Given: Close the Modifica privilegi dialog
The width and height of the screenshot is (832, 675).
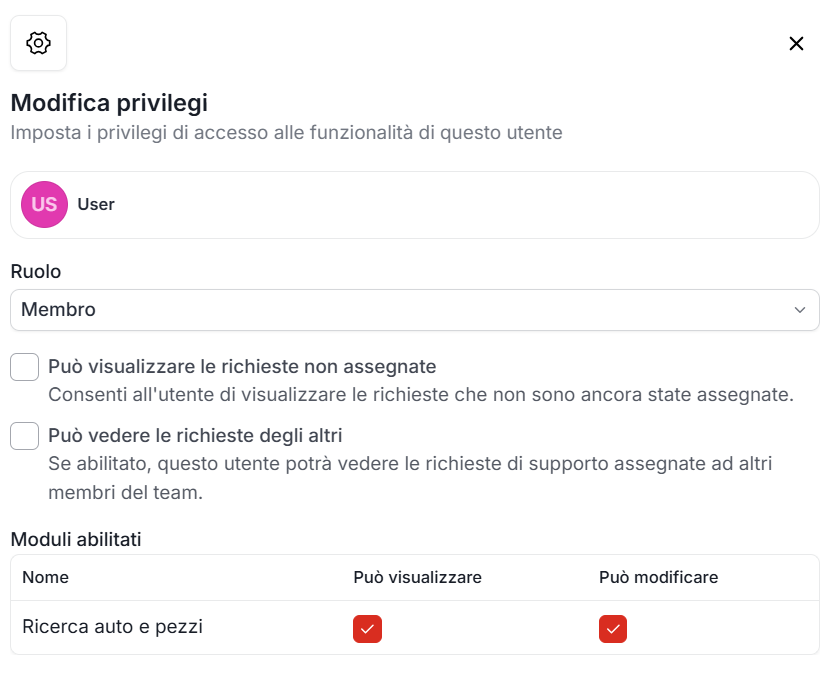Looking at the screenshot, I should (796, 43).
